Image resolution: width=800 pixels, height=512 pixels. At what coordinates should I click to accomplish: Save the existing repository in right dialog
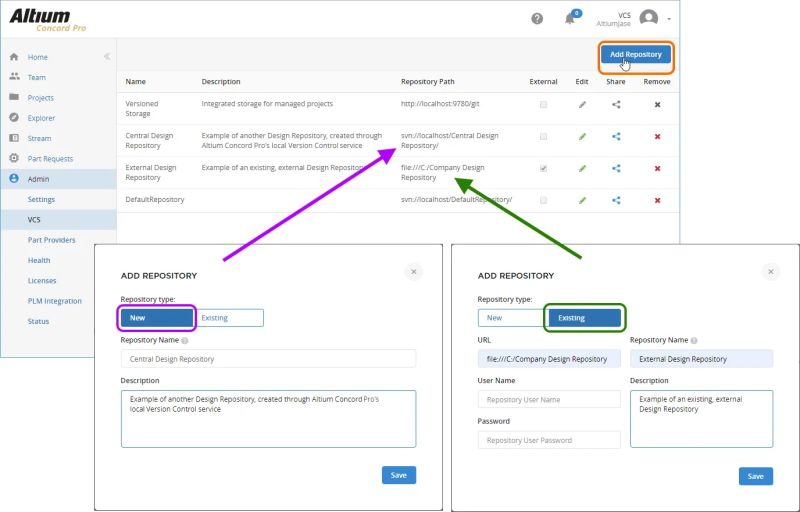(x=756, y=476)
